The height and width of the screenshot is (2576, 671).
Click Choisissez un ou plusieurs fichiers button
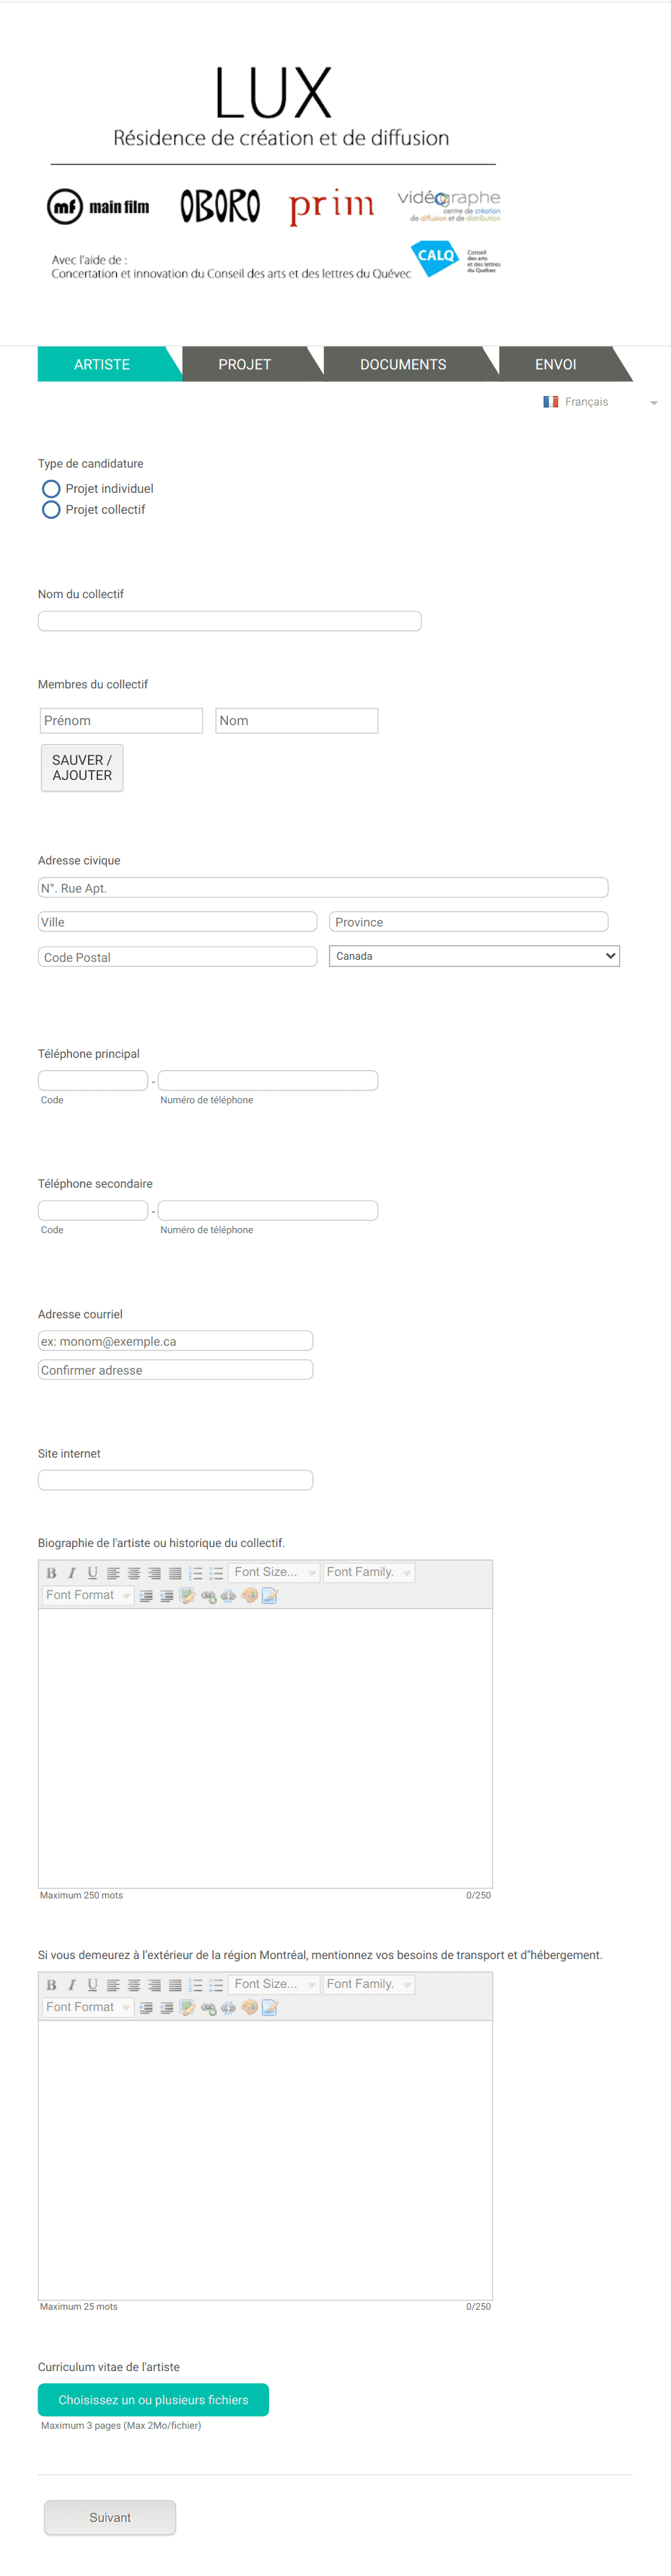pos(153,2400)
